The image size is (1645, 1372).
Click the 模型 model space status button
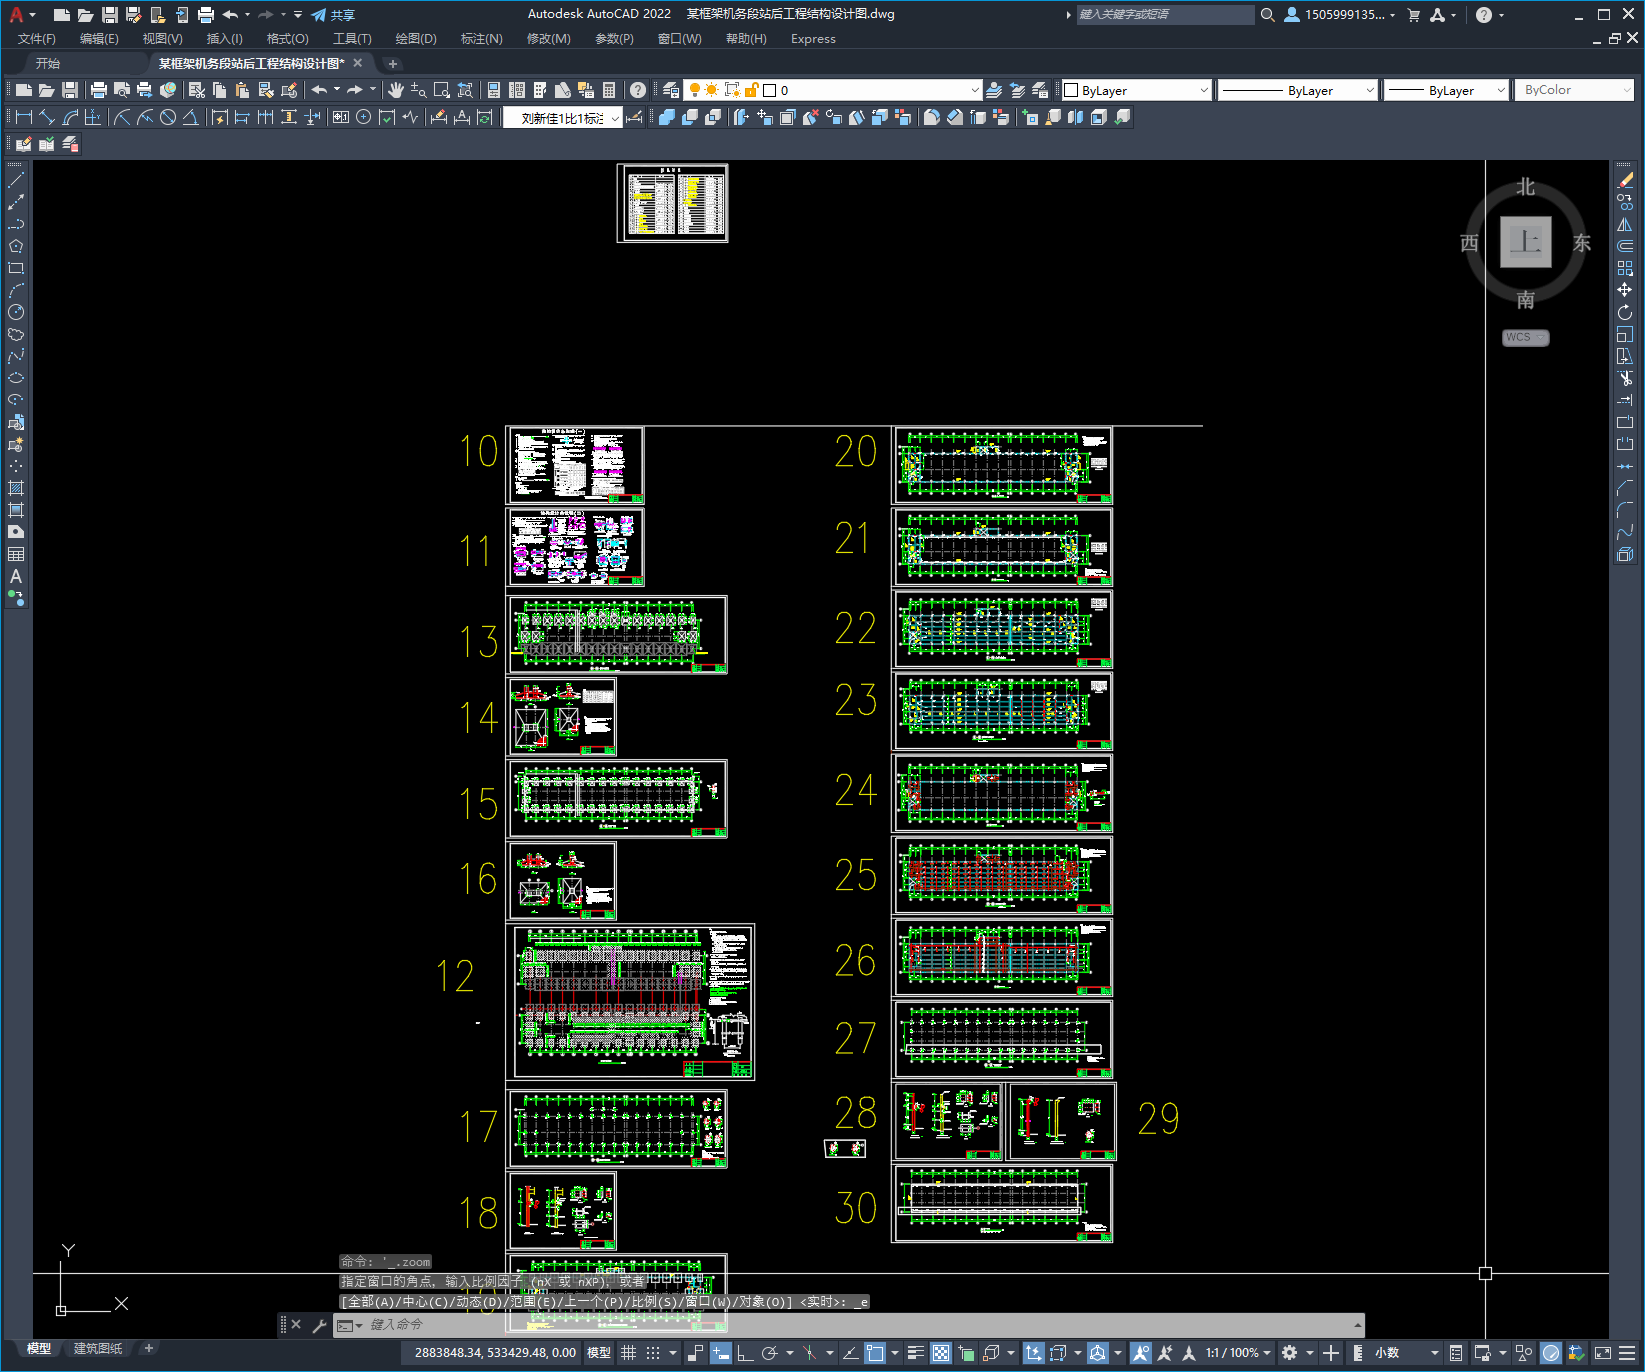click(x=599, y=1353)
